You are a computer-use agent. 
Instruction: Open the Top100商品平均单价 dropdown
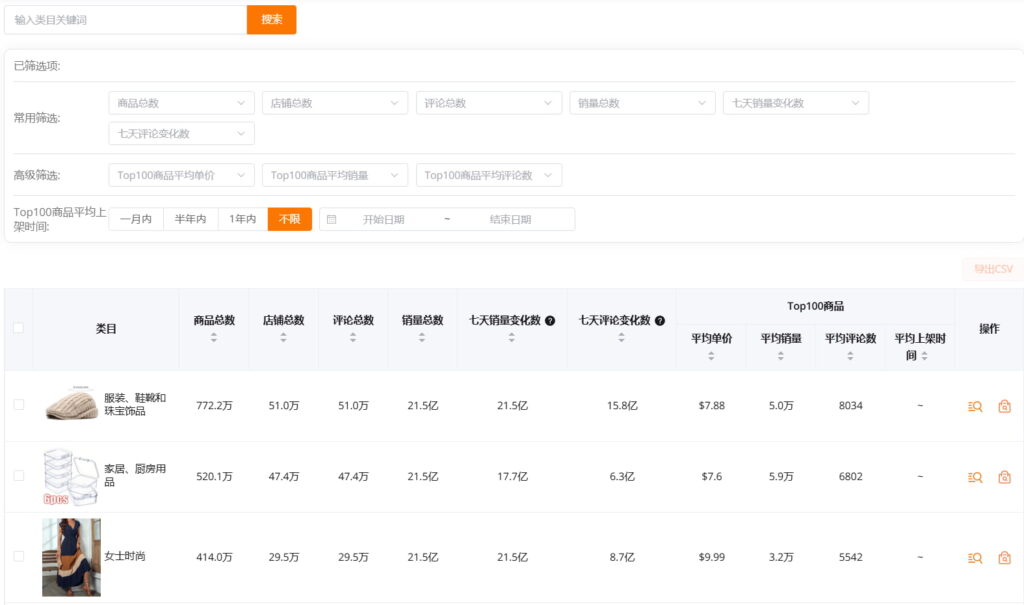coord(180,174)
